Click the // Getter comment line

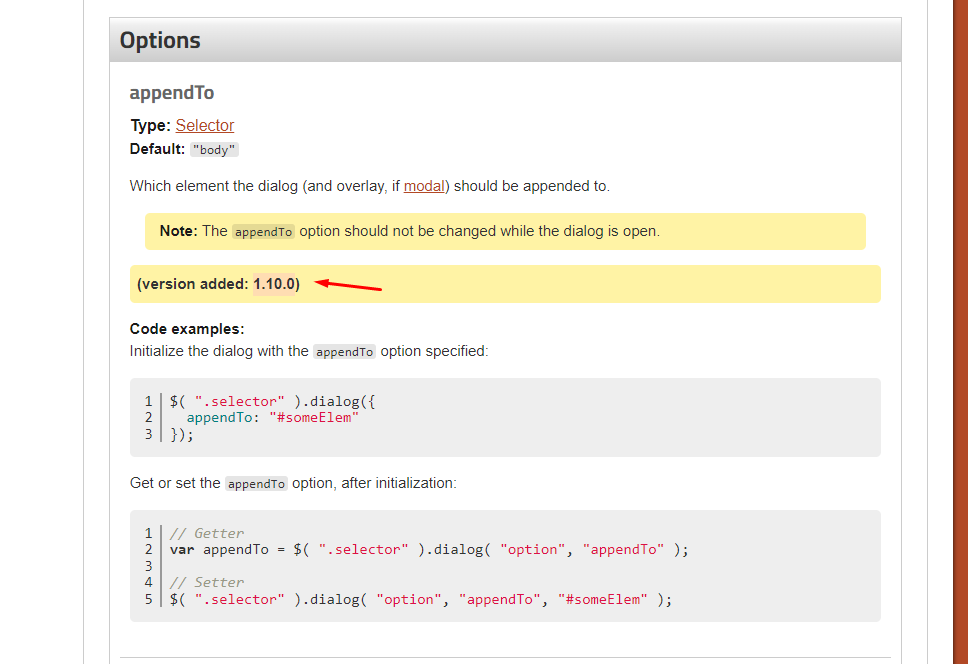click(x=206, y=533)
